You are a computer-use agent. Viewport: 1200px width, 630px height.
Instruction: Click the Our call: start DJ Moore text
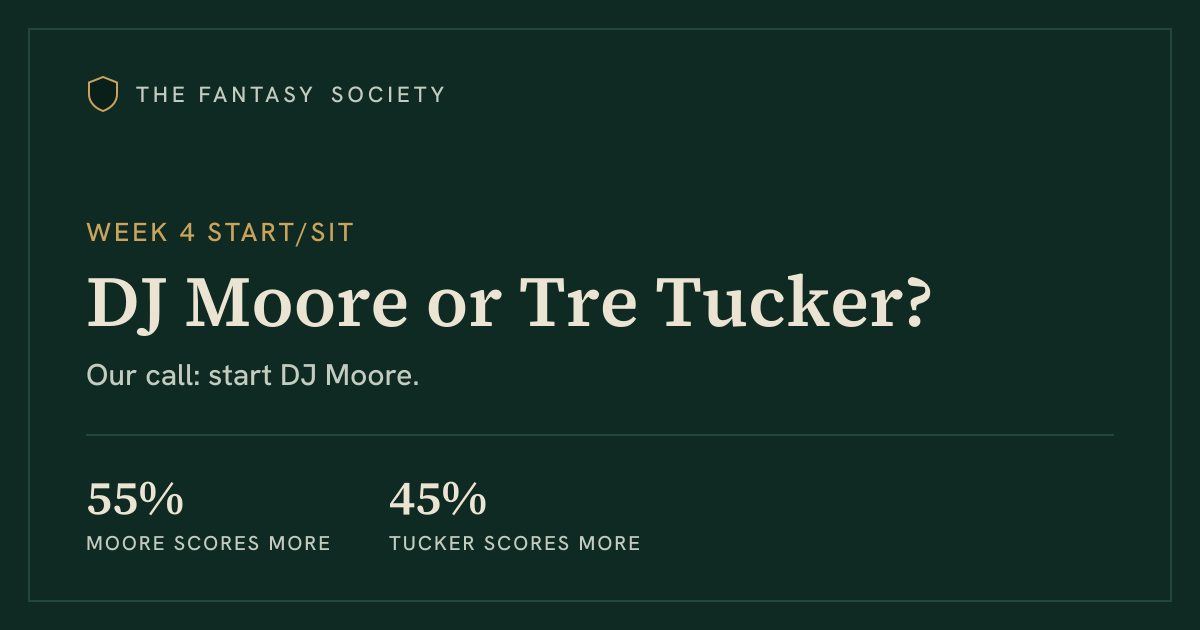253,377
